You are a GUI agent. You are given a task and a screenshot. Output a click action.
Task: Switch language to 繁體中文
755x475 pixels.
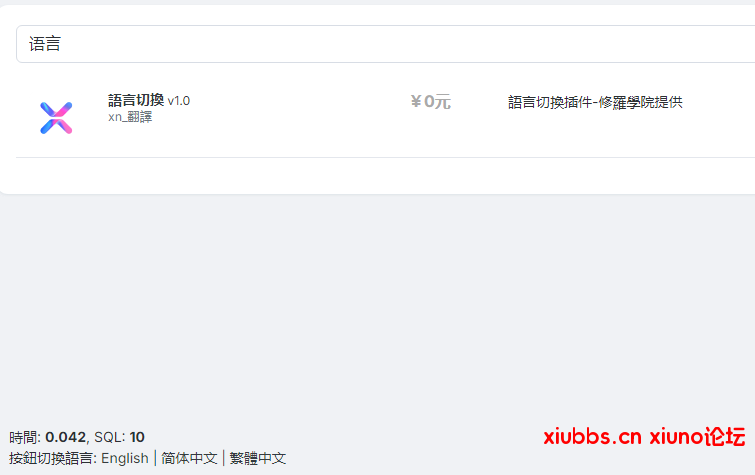coord(258,458)
